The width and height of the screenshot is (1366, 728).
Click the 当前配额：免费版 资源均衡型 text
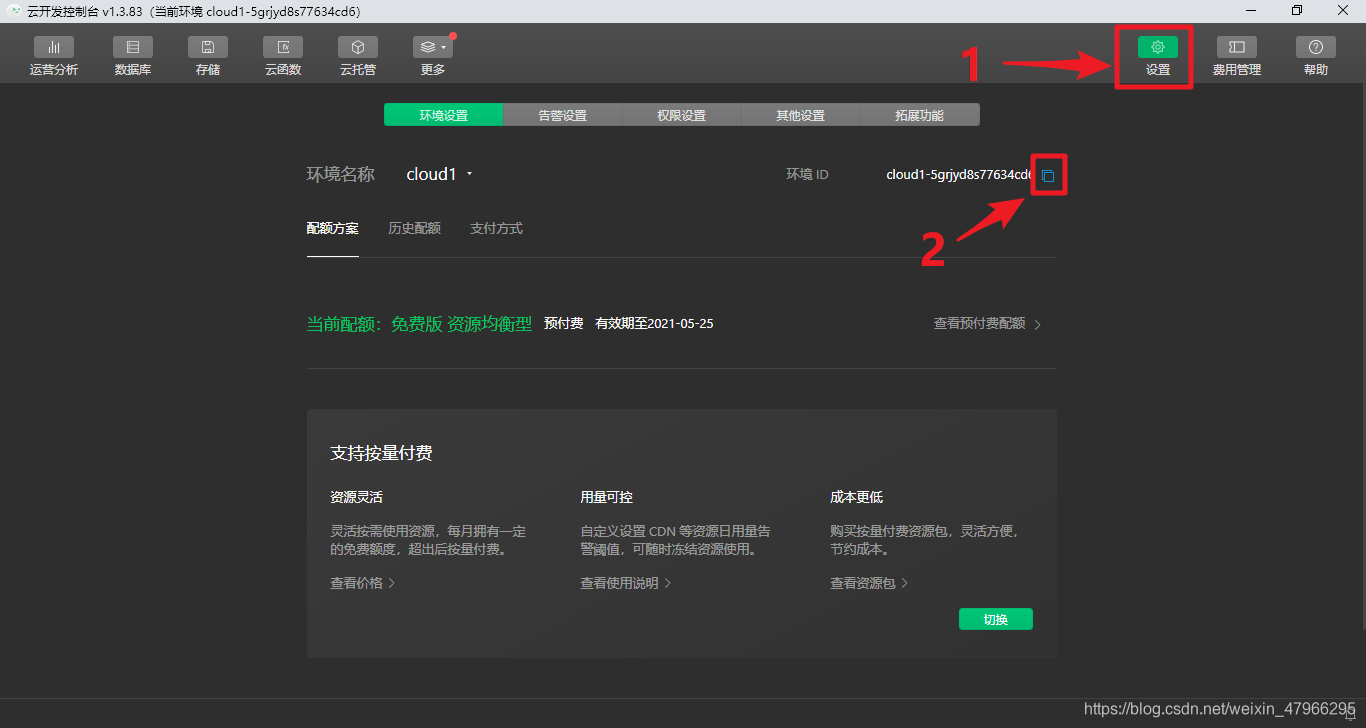coord(419,324)
